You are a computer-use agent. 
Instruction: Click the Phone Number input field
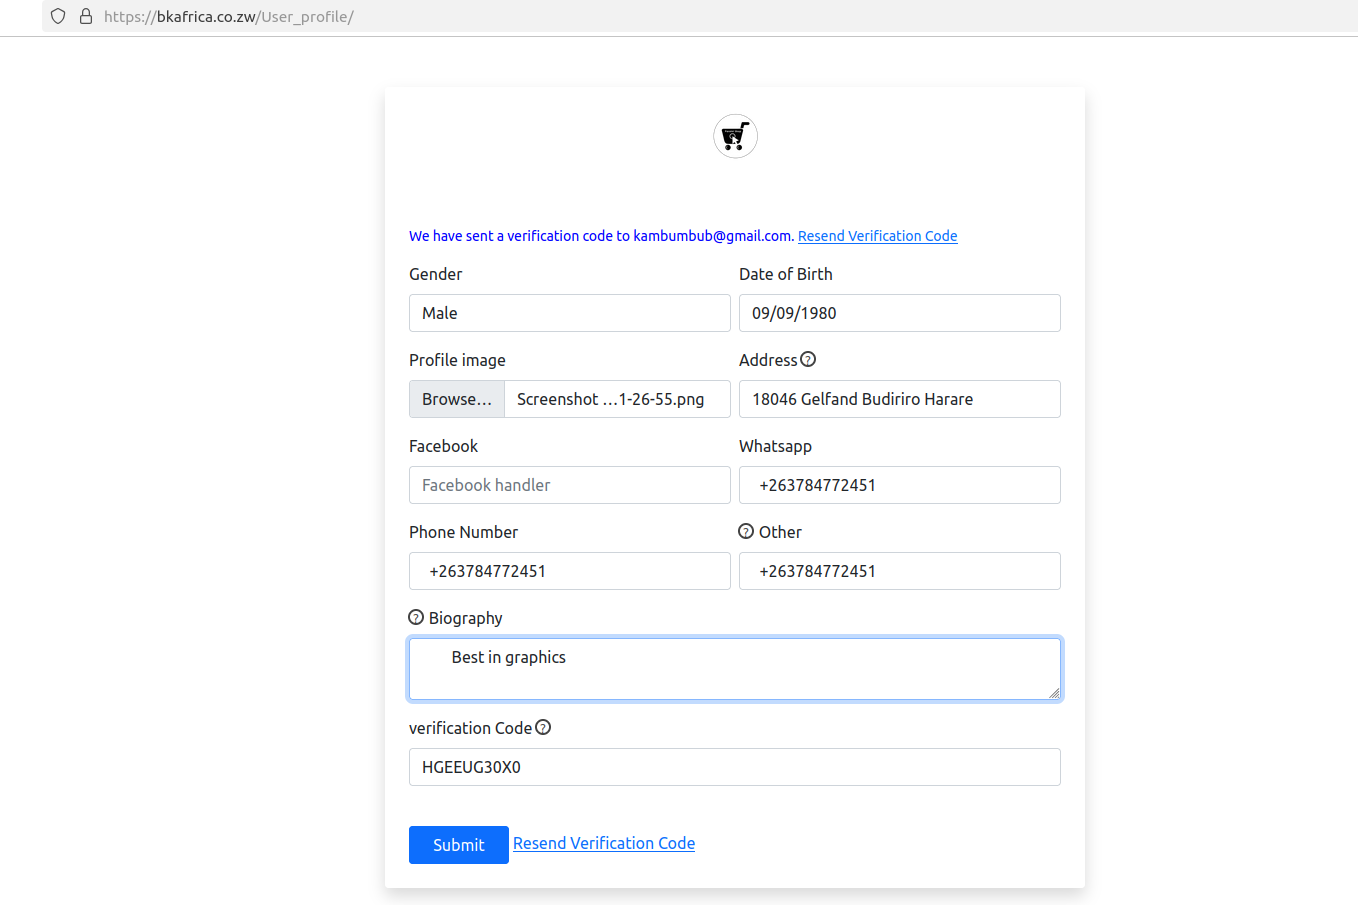[569, 571]
